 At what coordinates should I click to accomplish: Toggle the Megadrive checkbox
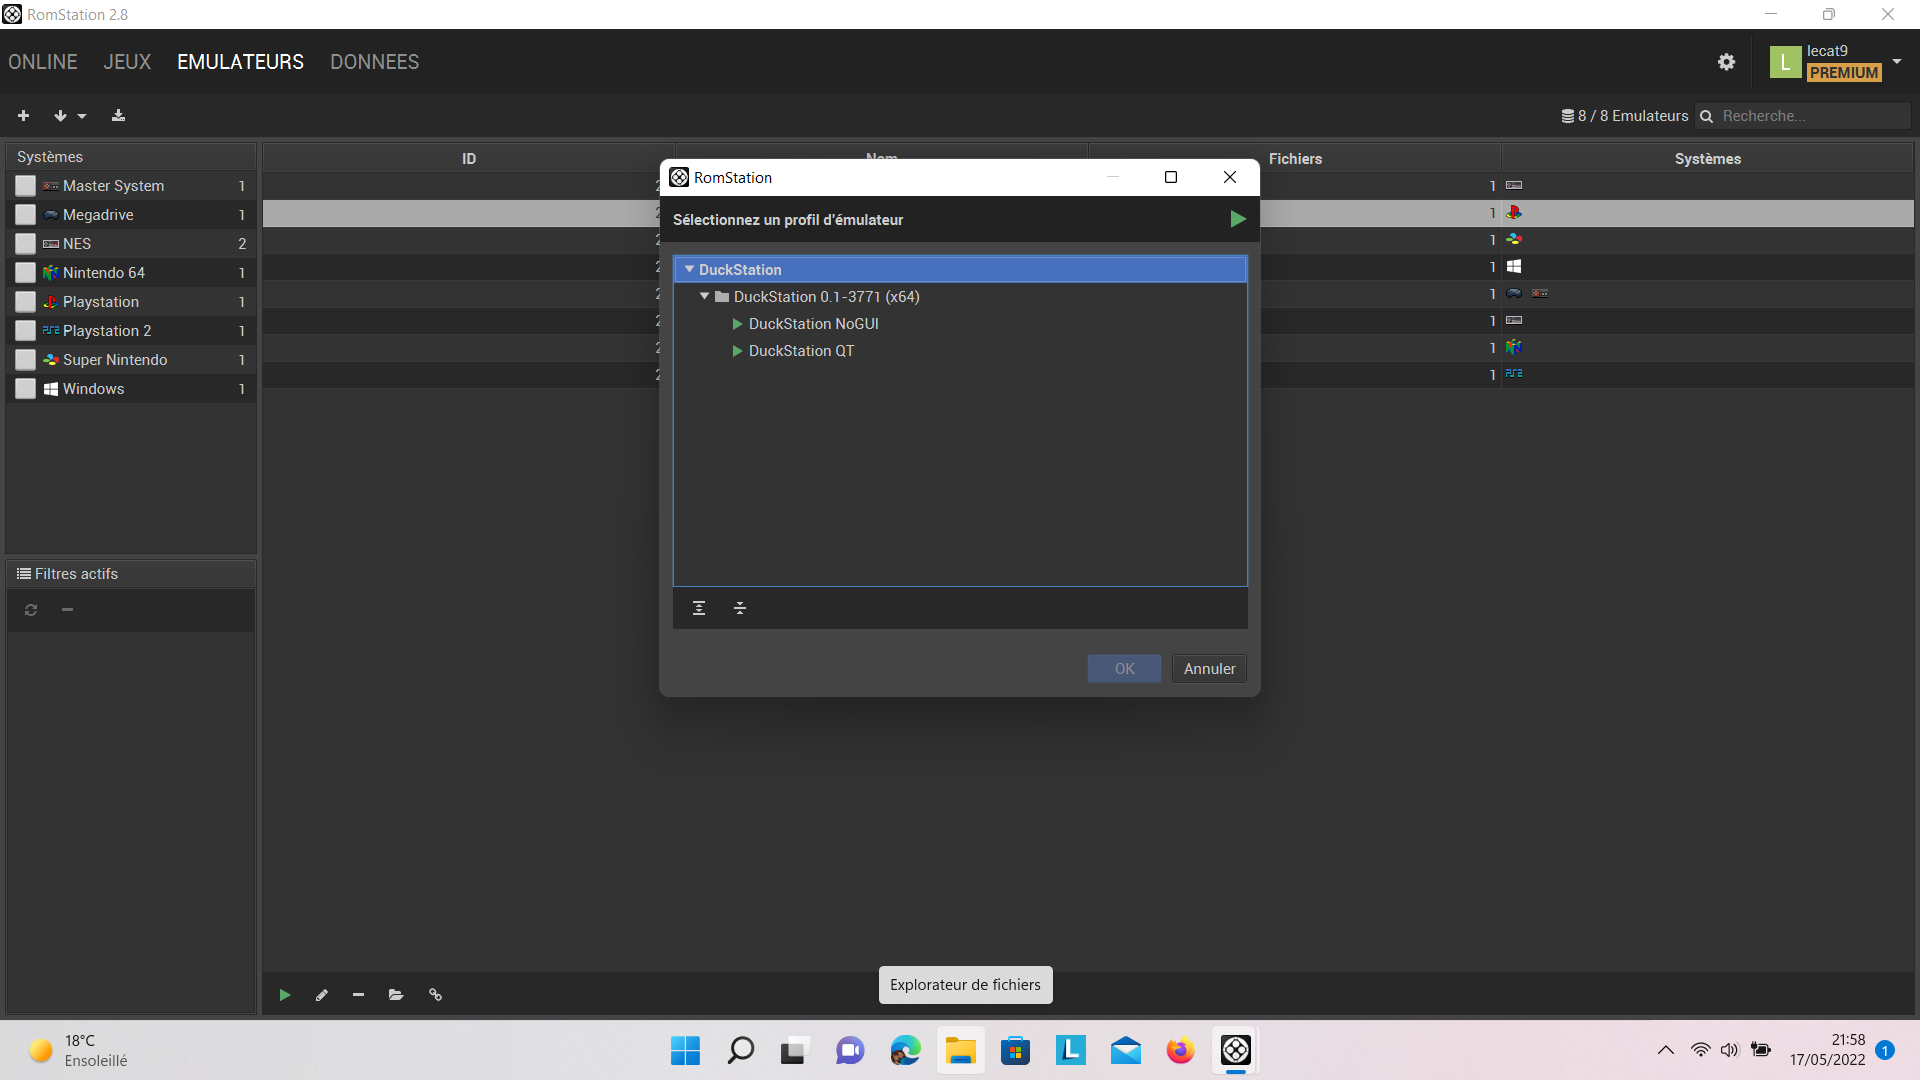tap(26, 215)
